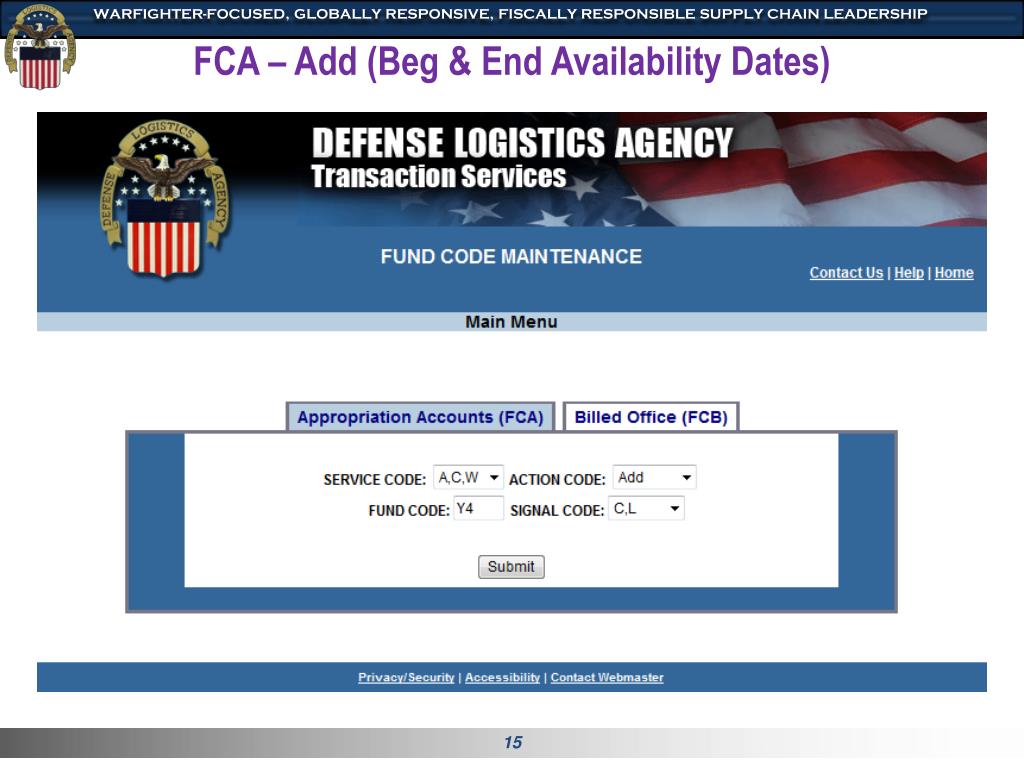Click the ACTION CODE dropdown arrow
Screen dimensions: 1024x768
686,477
